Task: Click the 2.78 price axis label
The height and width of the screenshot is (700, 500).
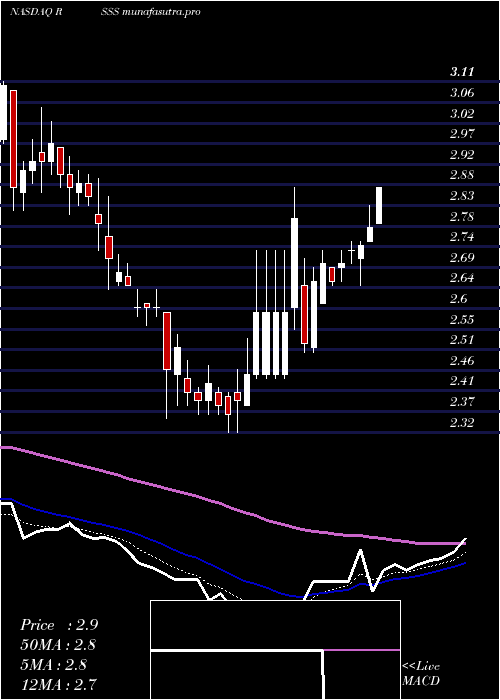Action: [462, 217]
